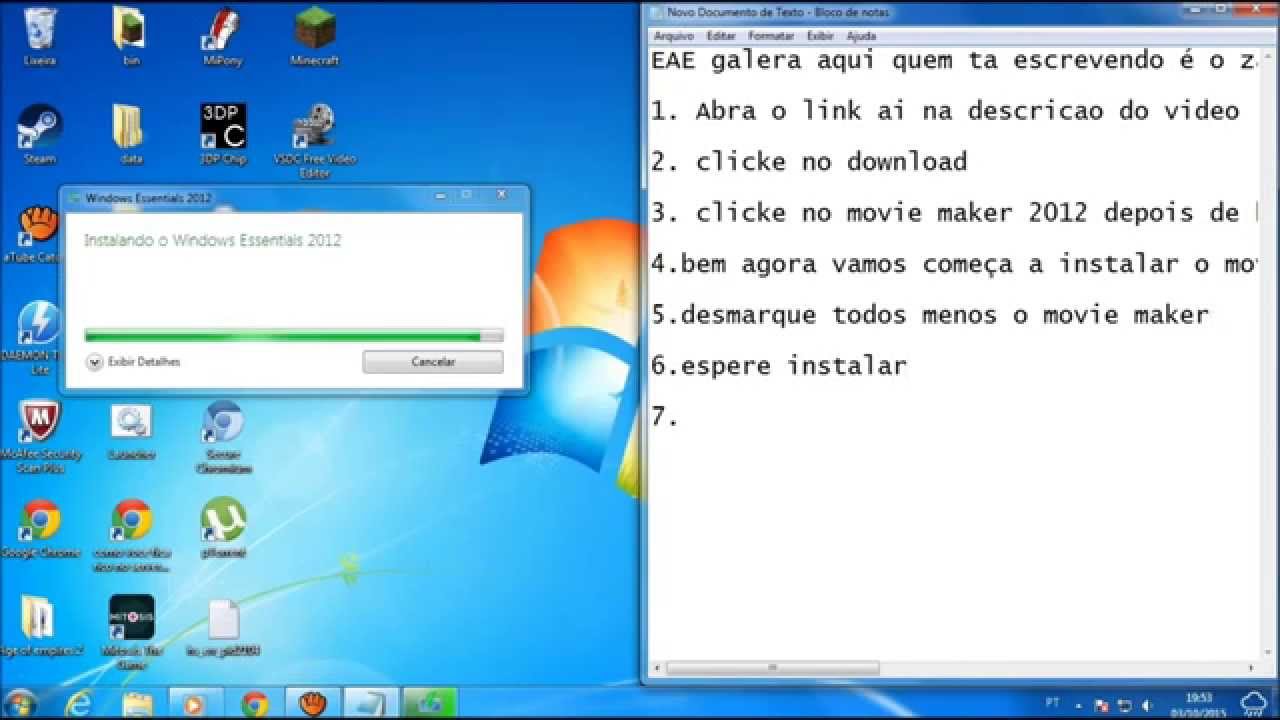Click the line starting '1. Abra o link'

click(946, 111)
